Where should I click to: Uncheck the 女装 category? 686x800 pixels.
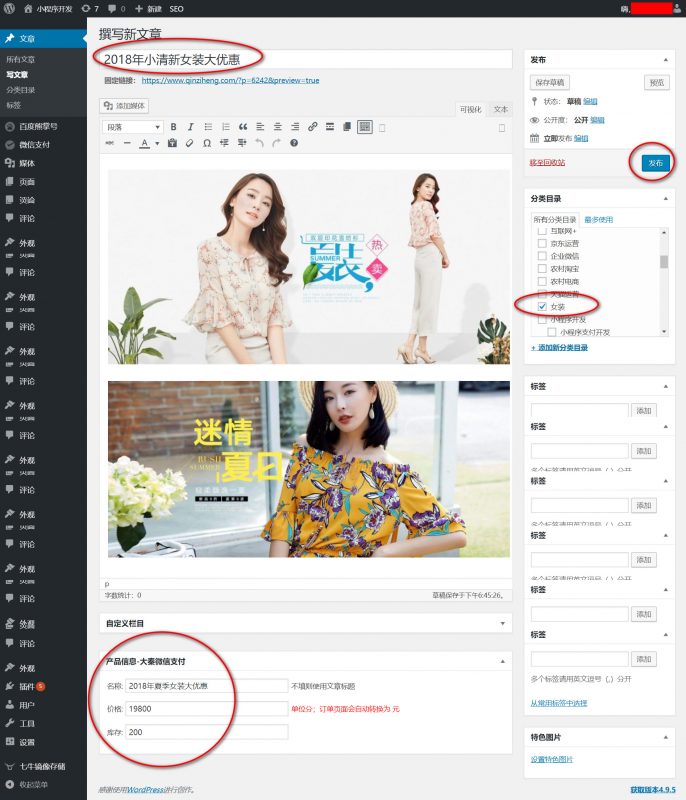pyautogui.click(x=542, y=307)
